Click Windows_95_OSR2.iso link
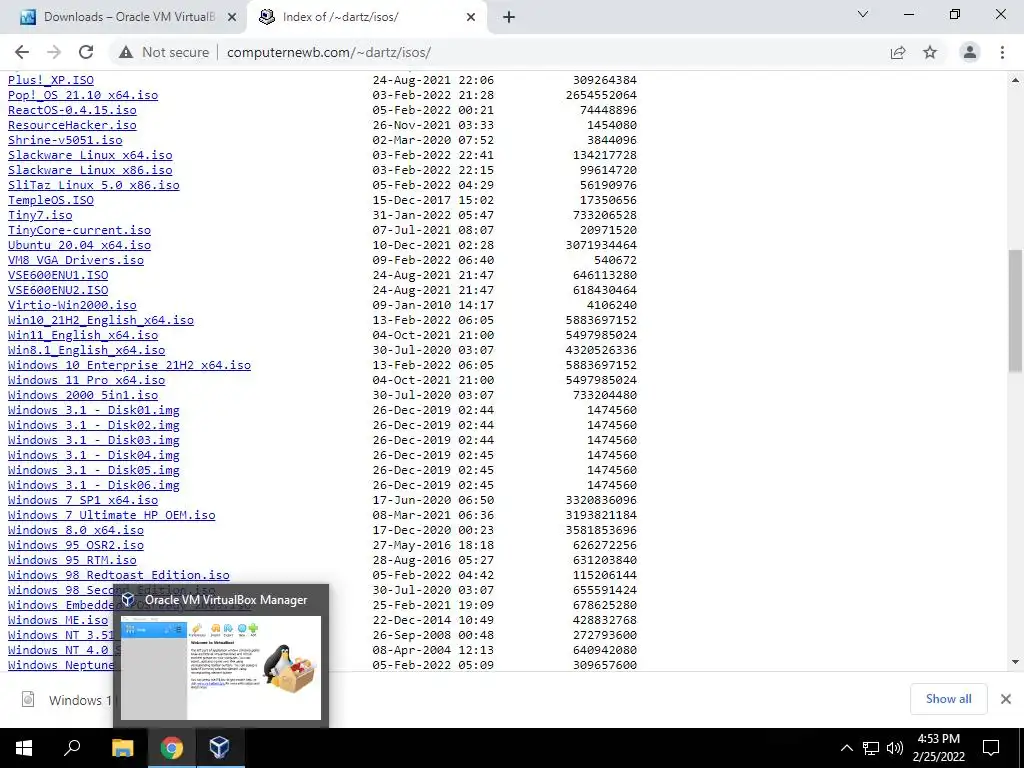This screenshot has height=768, width=1024. click(76, 545)
